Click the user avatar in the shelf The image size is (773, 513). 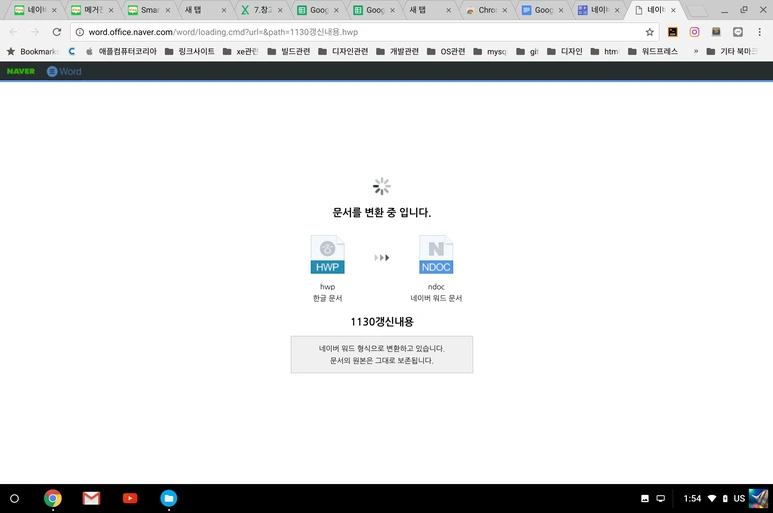pos(758,498)
